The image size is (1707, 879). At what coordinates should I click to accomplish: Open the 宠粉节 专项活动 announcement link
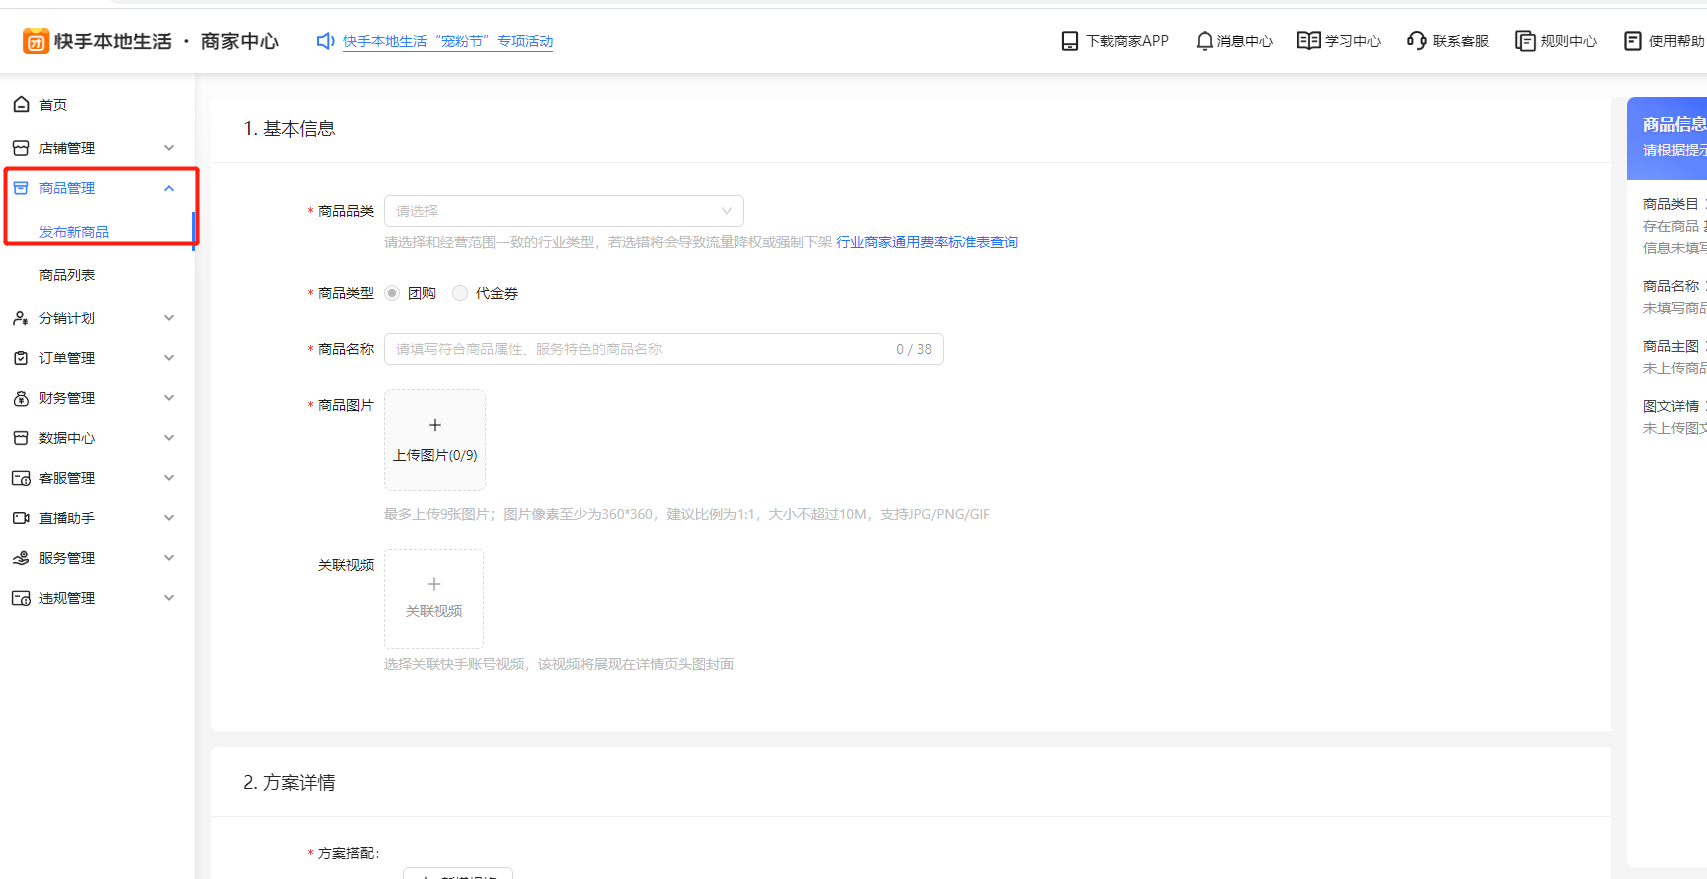pyautogui.click(x=448, y=41)
